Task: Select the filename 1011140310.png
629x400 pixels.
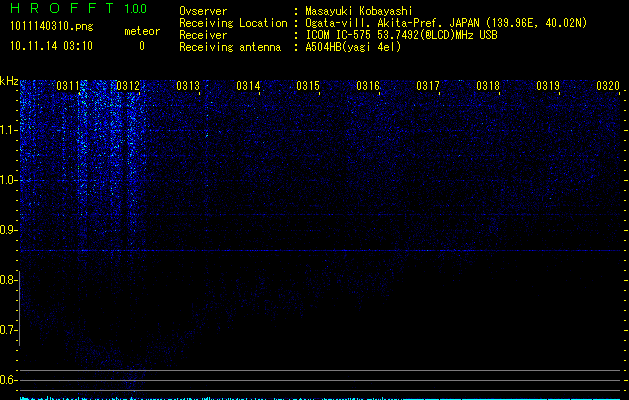Action: (52, 26)
